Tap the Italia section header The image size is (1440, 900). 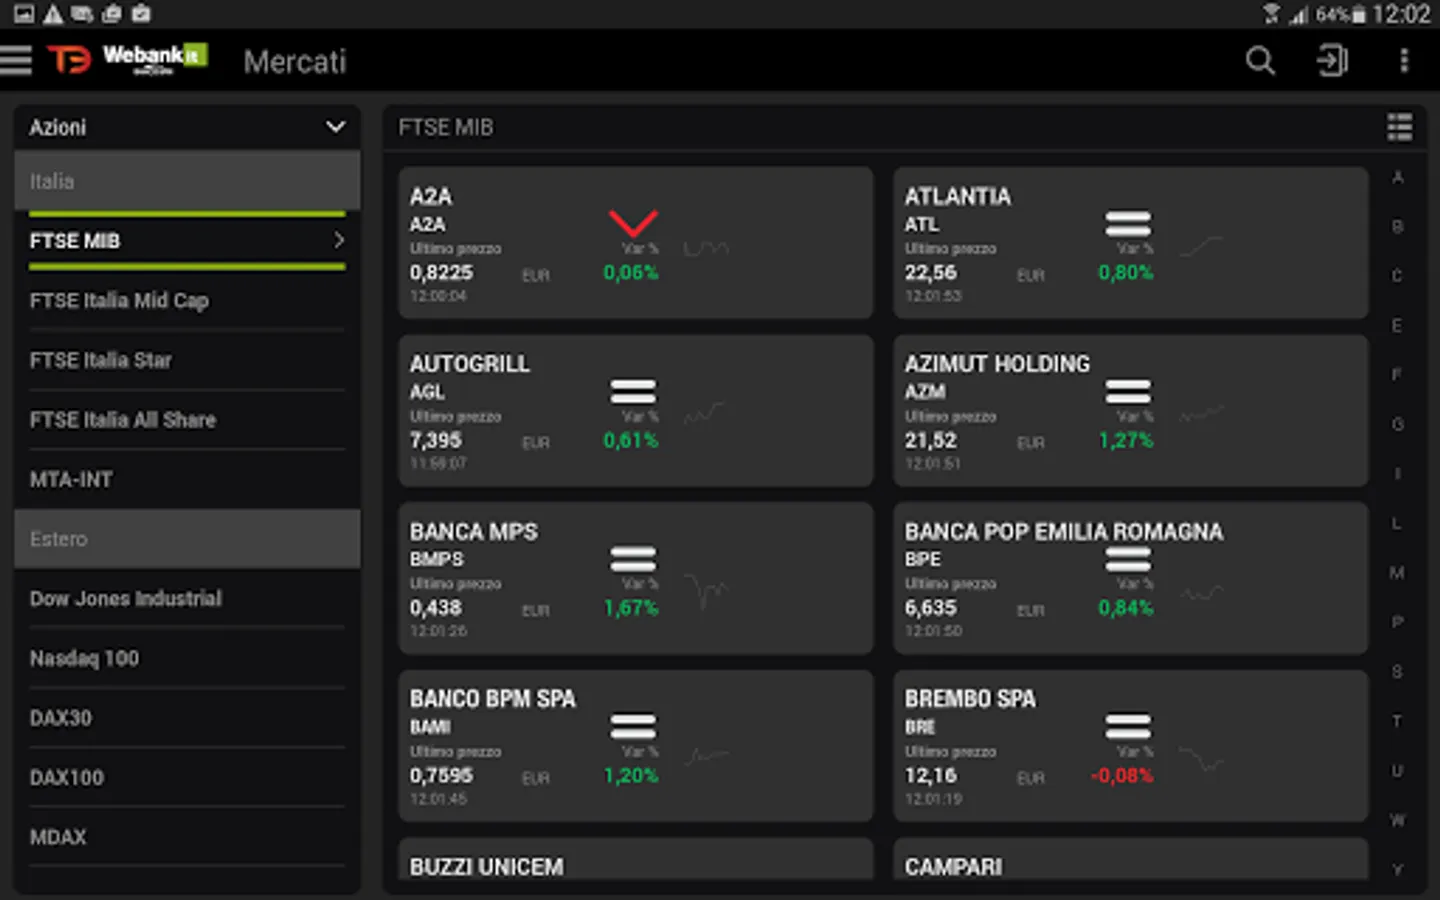point(187,181)
